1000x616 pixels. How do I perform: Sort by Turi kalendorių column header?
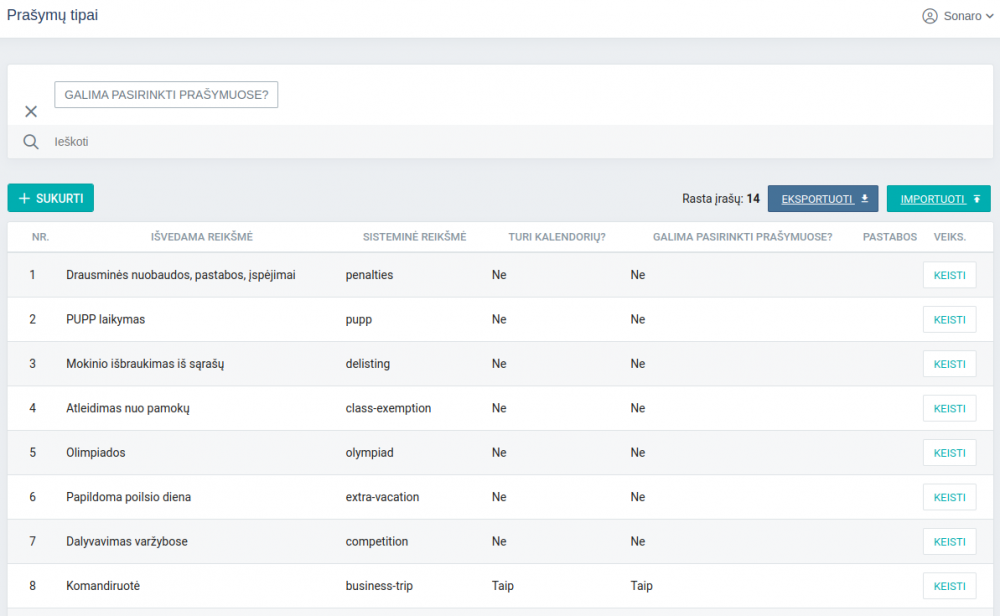pyautogui.click(x=556, y=237)
